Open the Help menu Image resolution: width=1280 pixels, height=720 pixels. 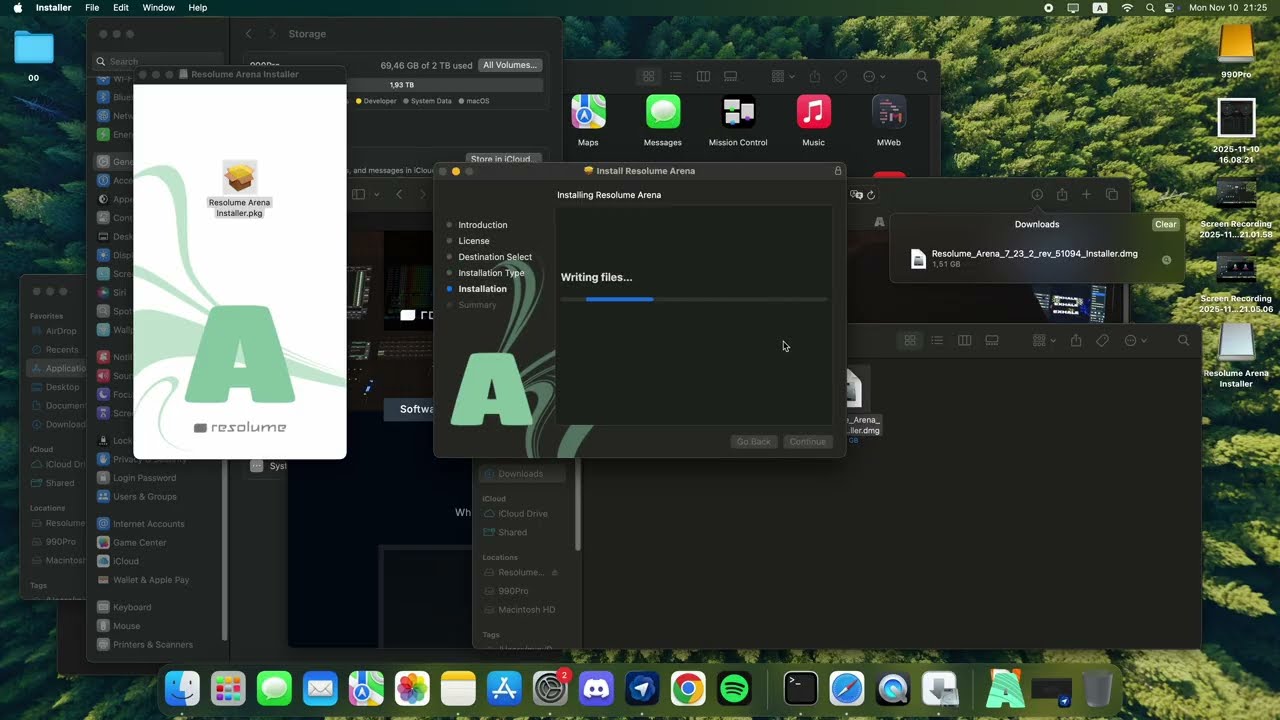coord(198,7)
